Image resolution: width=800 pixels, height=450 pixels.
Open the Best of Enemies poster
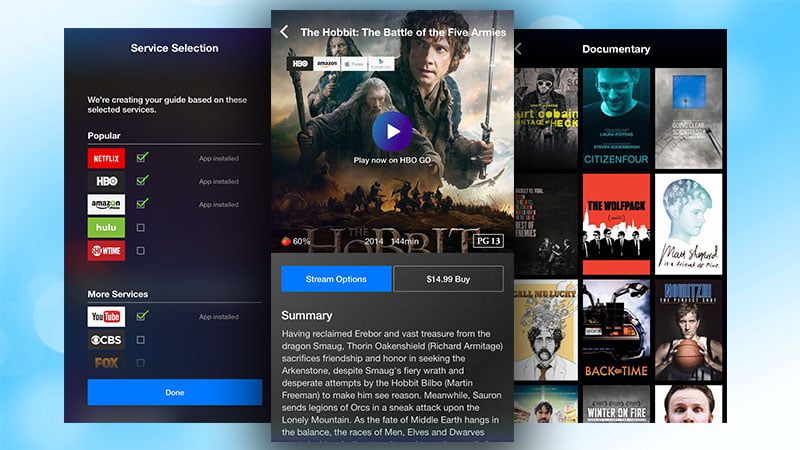coord(546,224)
